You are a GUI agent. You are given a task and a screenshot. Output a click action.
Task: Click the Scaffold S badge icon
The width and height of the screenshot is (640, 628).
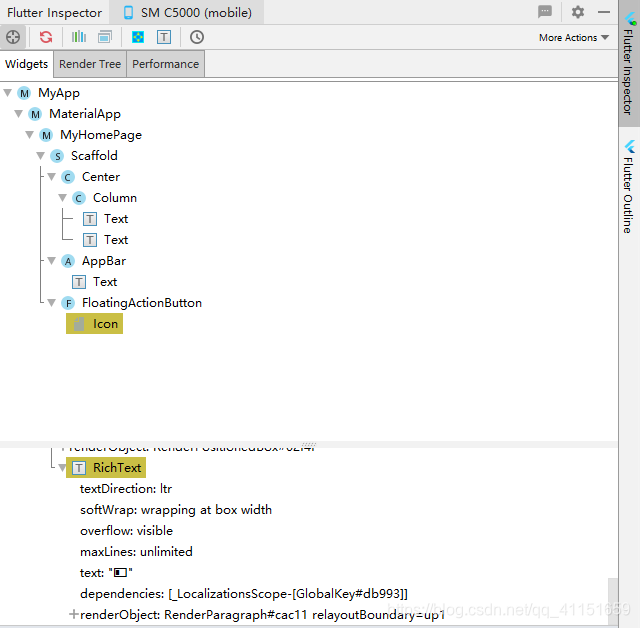[58, 156]
